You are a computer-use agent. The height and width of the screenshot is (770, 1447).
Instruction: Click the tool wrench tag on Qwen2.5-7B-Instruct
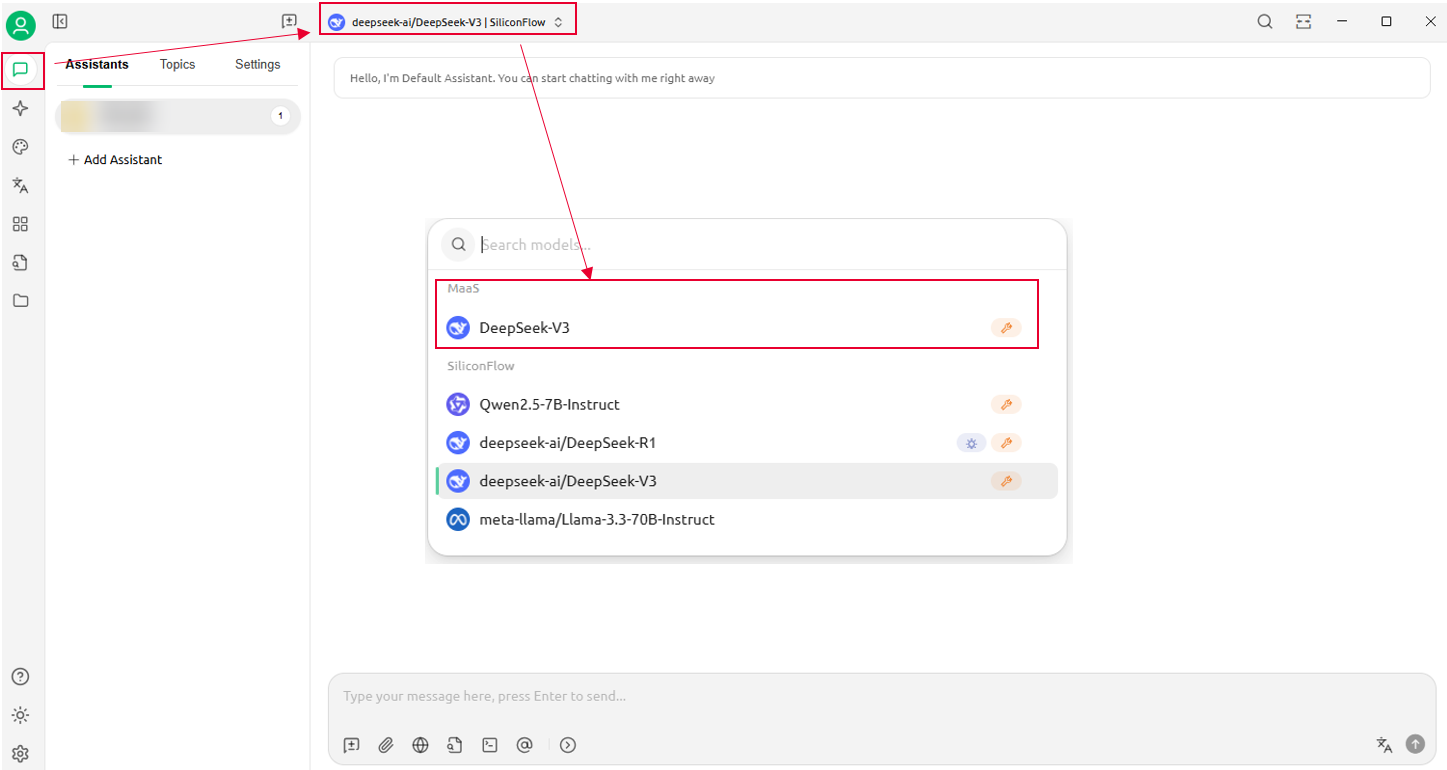[x=1006, y=405]
